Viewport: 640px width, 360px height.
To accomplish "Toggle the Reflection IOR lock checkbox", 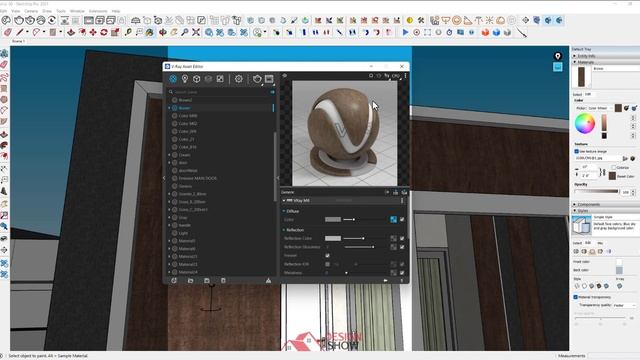I will click(x=327, y=264).
